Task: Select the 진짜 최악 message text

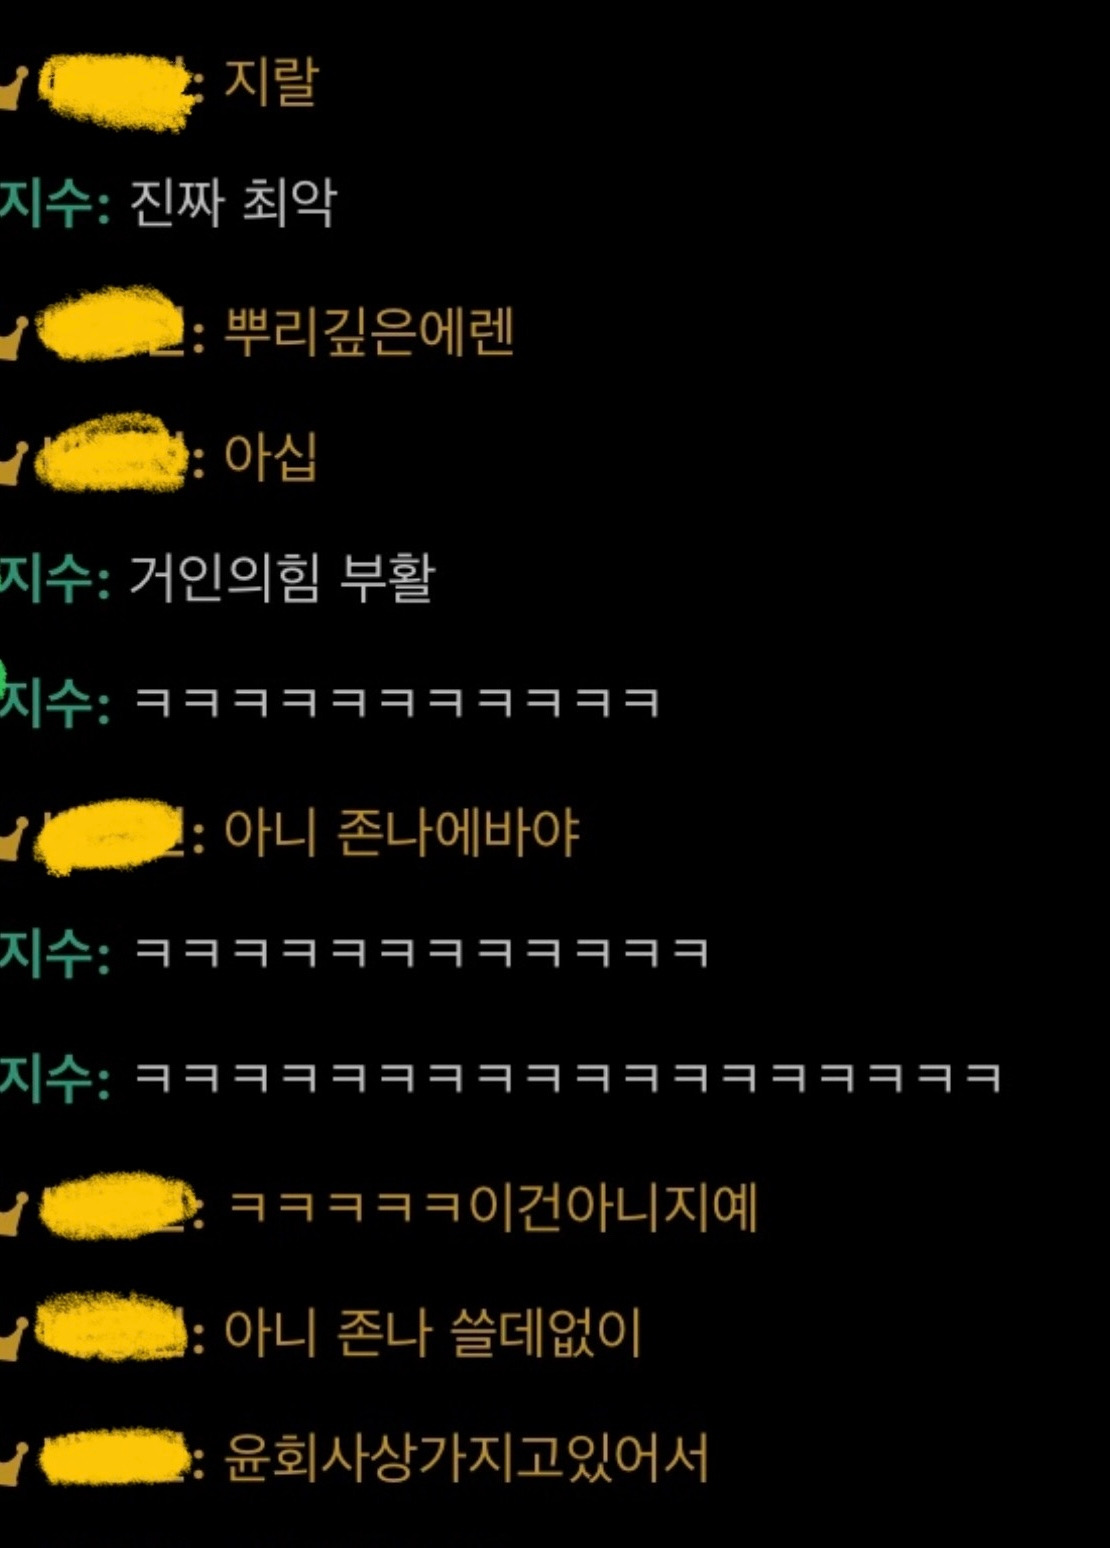Action: (233, 203)
